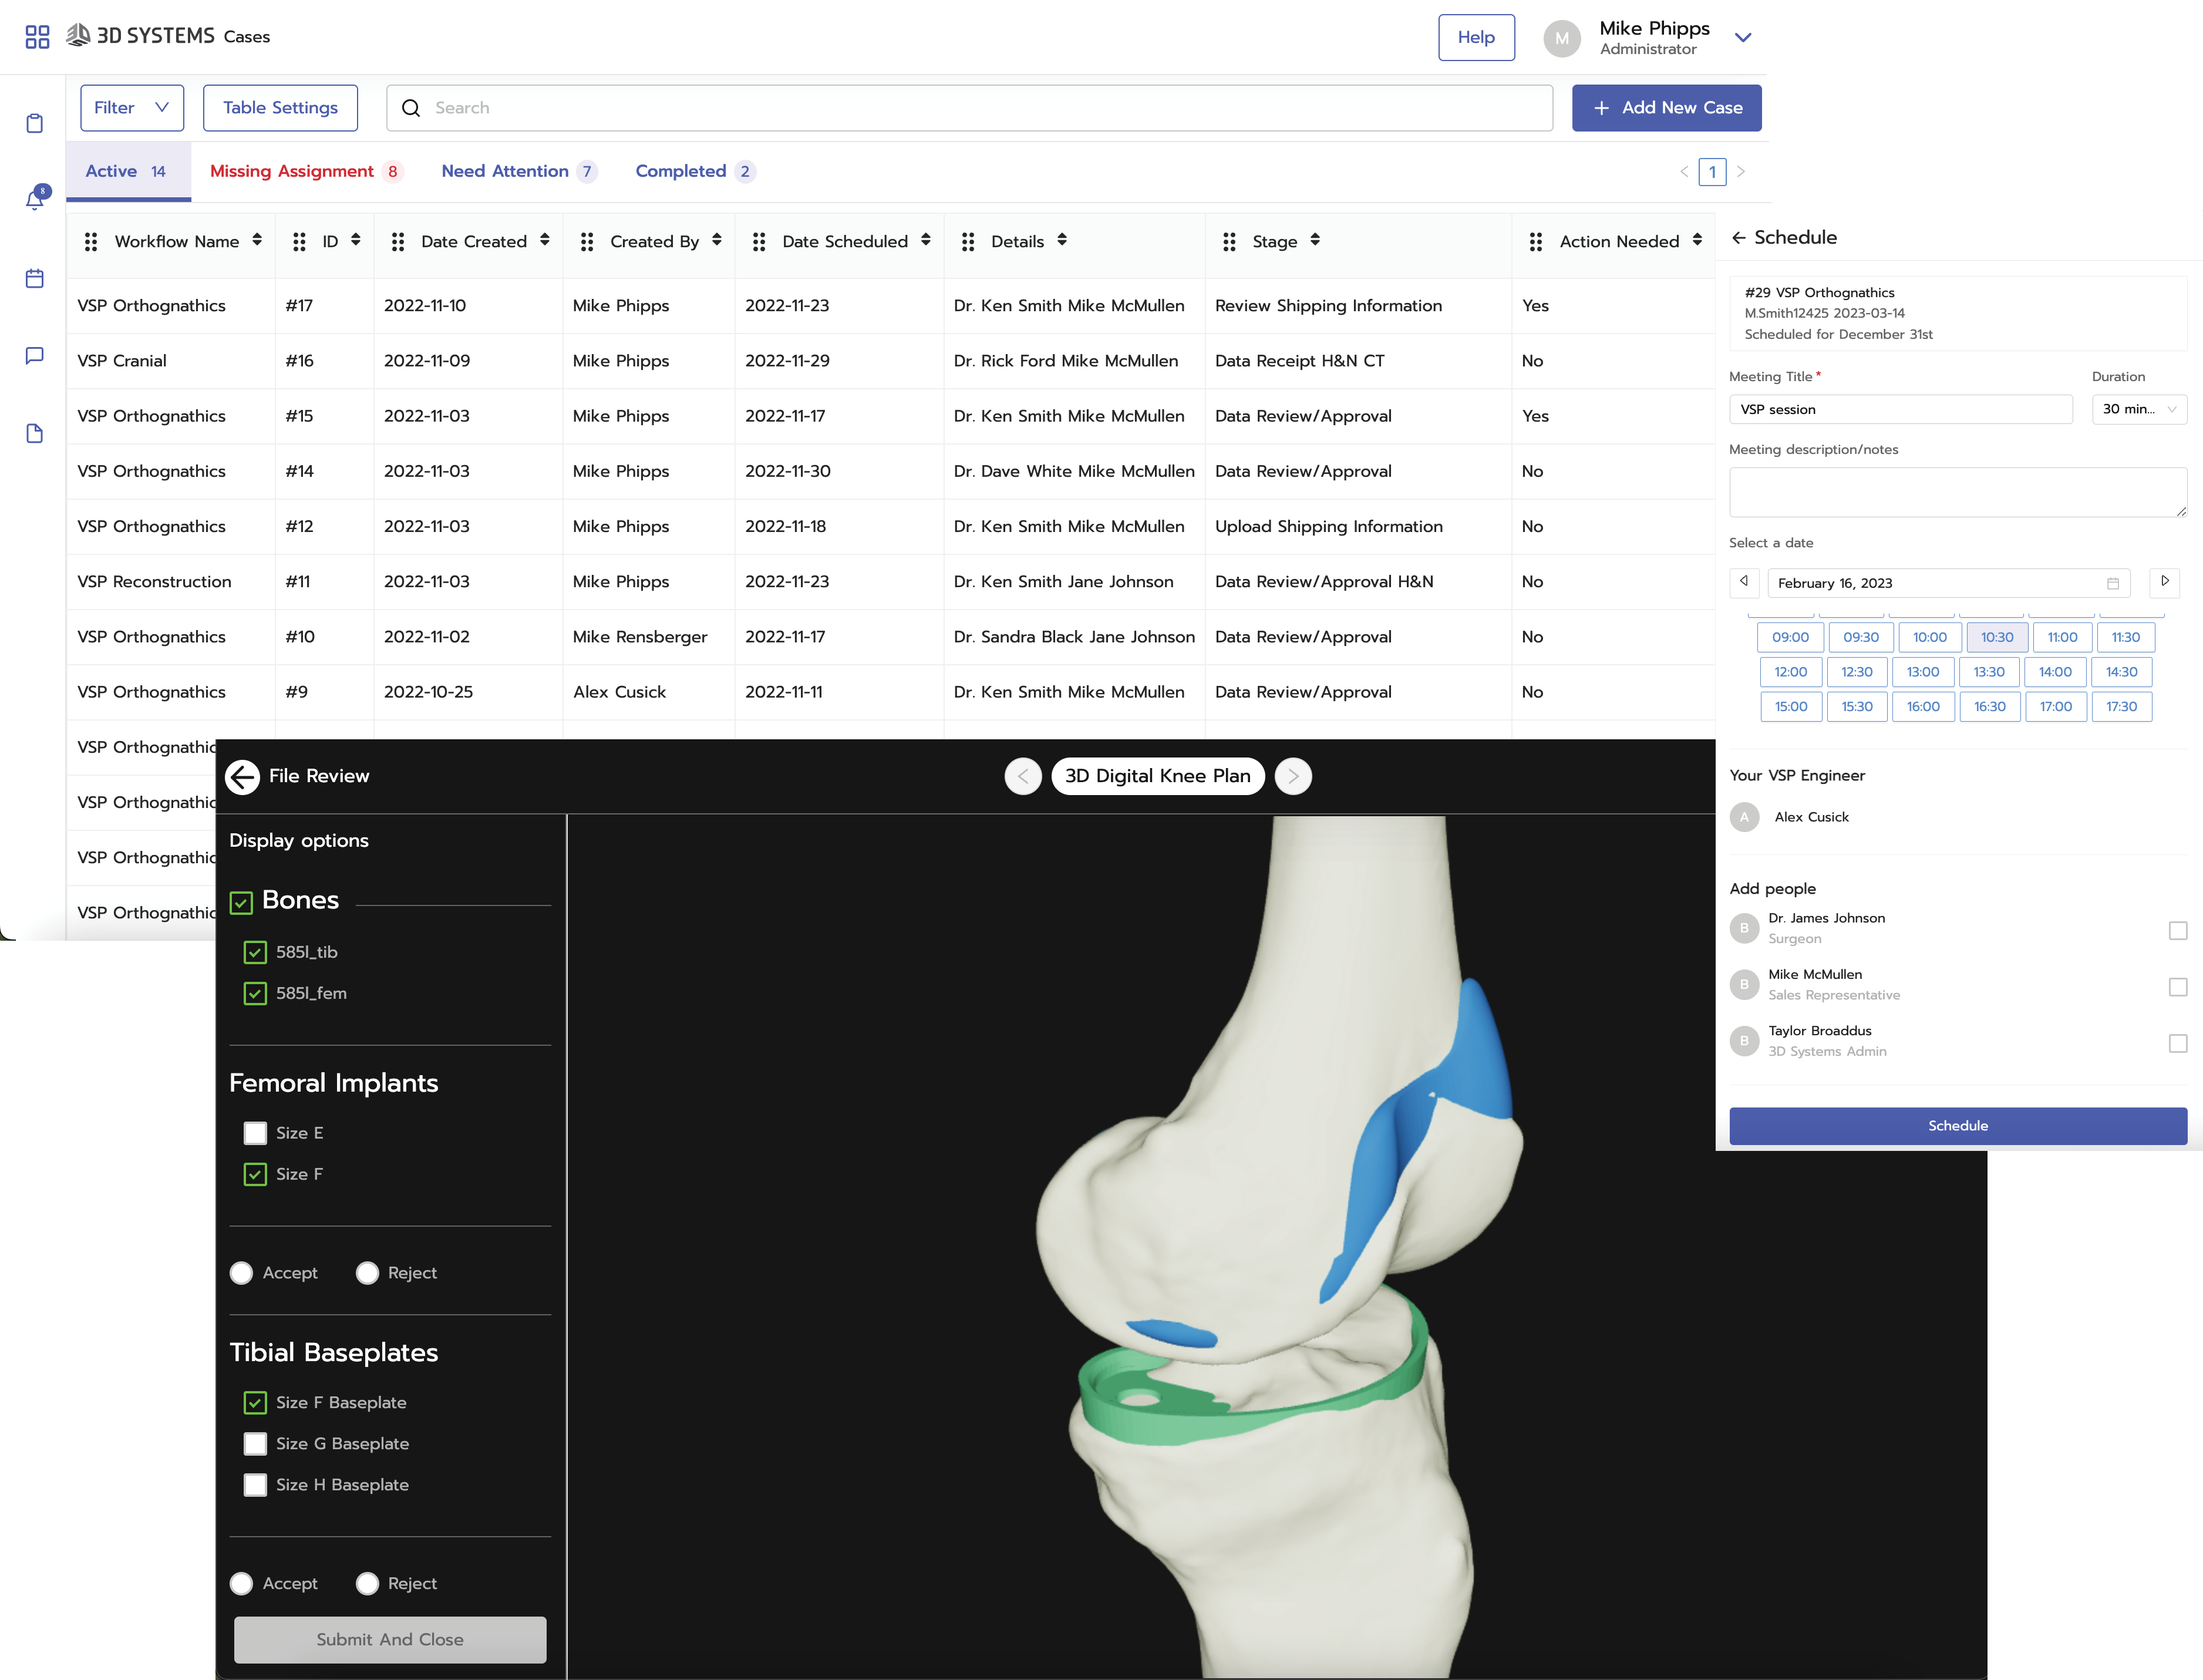
Task: Click Submit And Close
Action: pyautogui.click(x=390, y=1639)
